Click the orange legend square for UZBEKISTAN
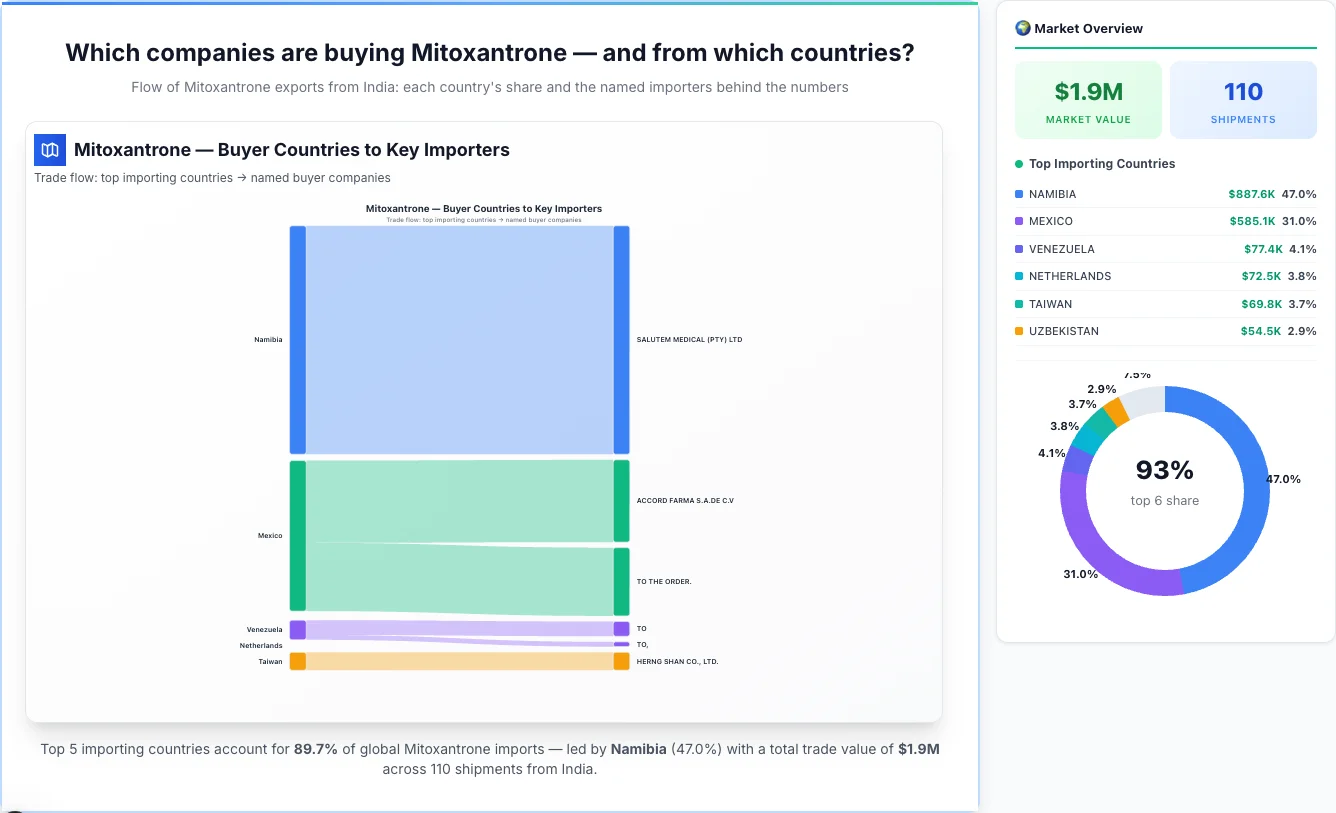The image size is (1336, 813). click(x=1020, y=331)
